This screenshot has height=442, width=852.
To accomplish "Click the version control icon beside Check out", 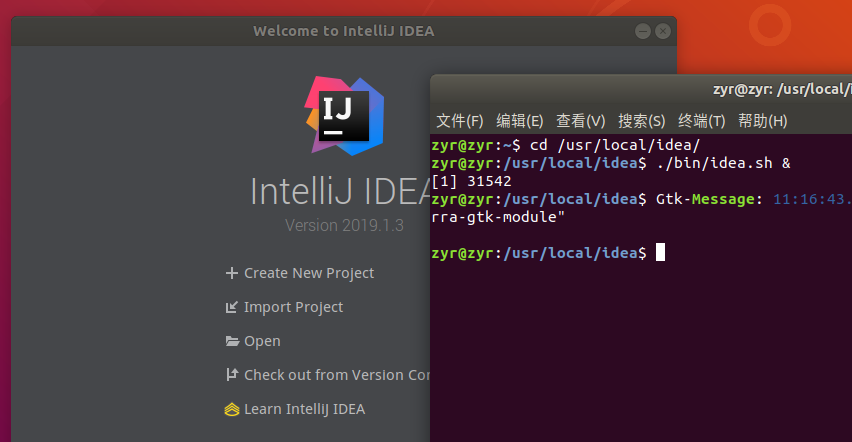I will tap(232, 375).
